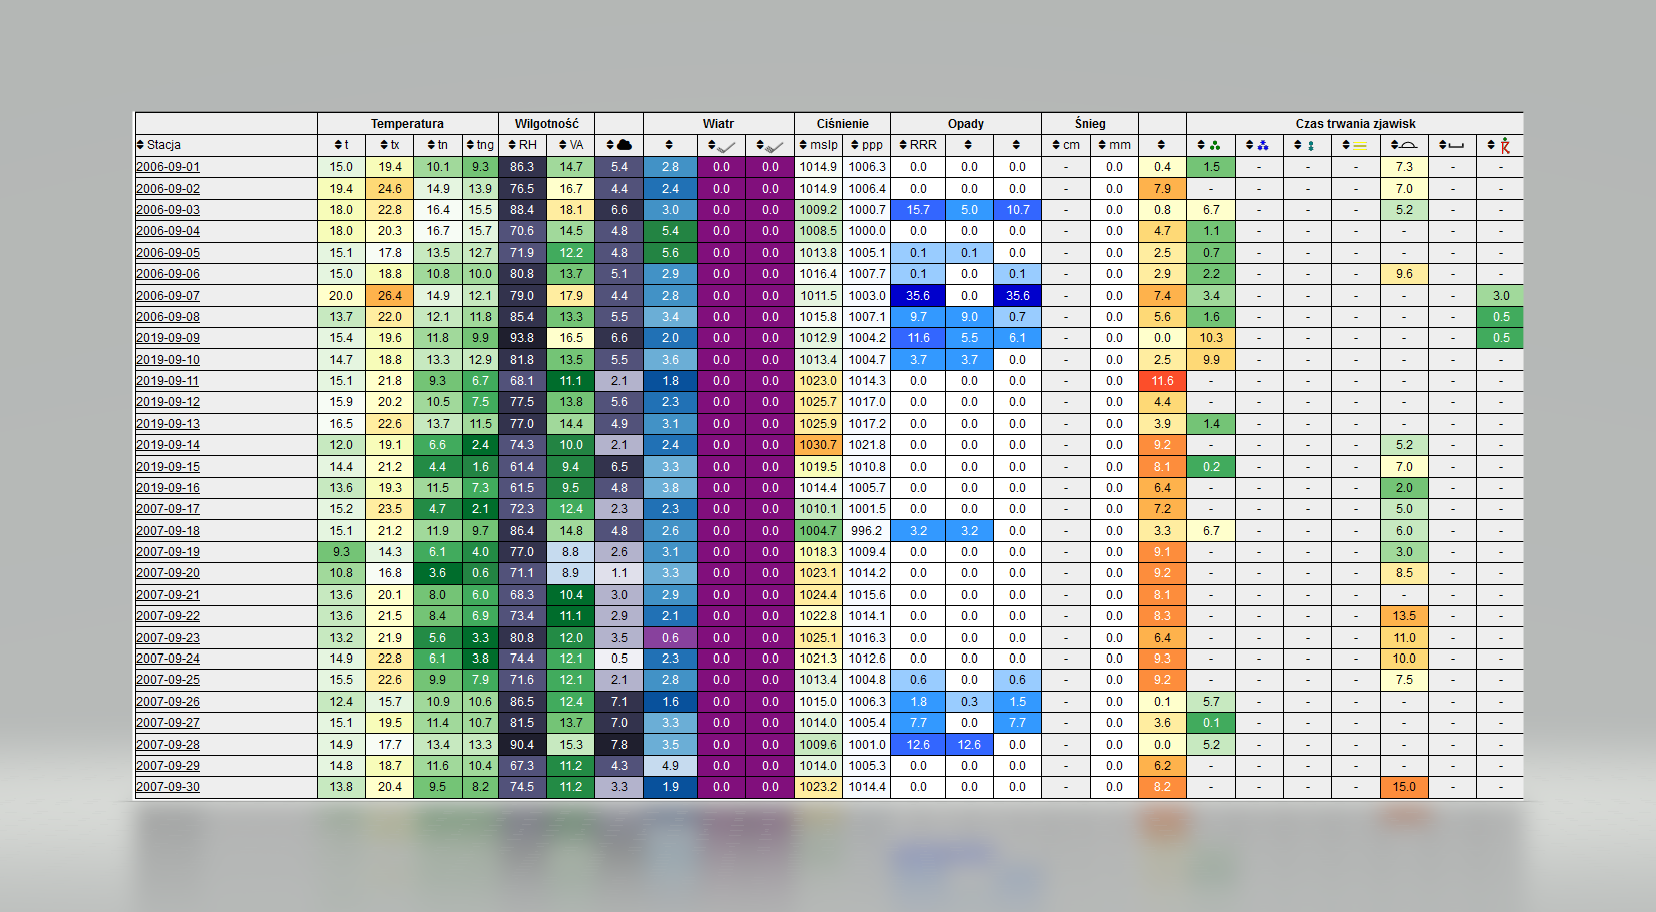The image size is (1656, 912).
Task: Click the teal two-dot symbol column header
Action: pos(1306,145)
